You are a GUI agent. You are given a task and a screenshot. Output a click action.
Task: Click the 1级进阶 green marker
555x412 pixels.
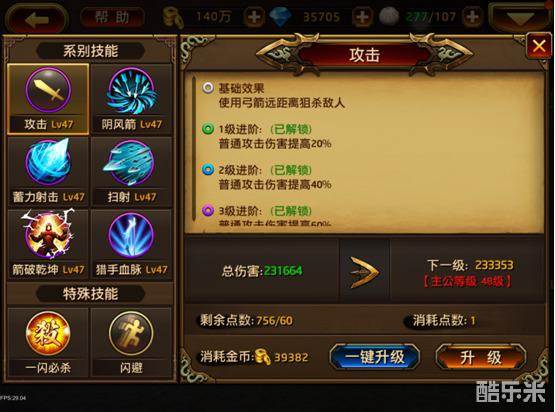pos(208,129)
